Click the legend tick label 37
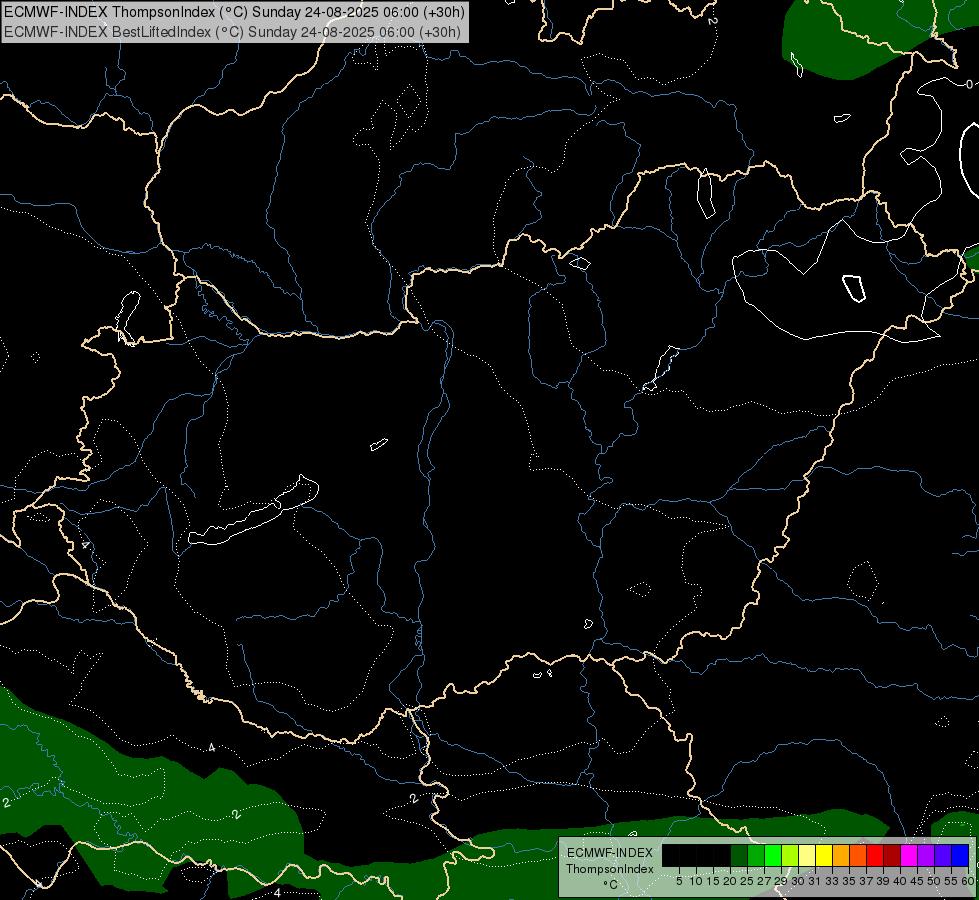Image resolution: width=979 pixels, height=900 pixels. 866,881
